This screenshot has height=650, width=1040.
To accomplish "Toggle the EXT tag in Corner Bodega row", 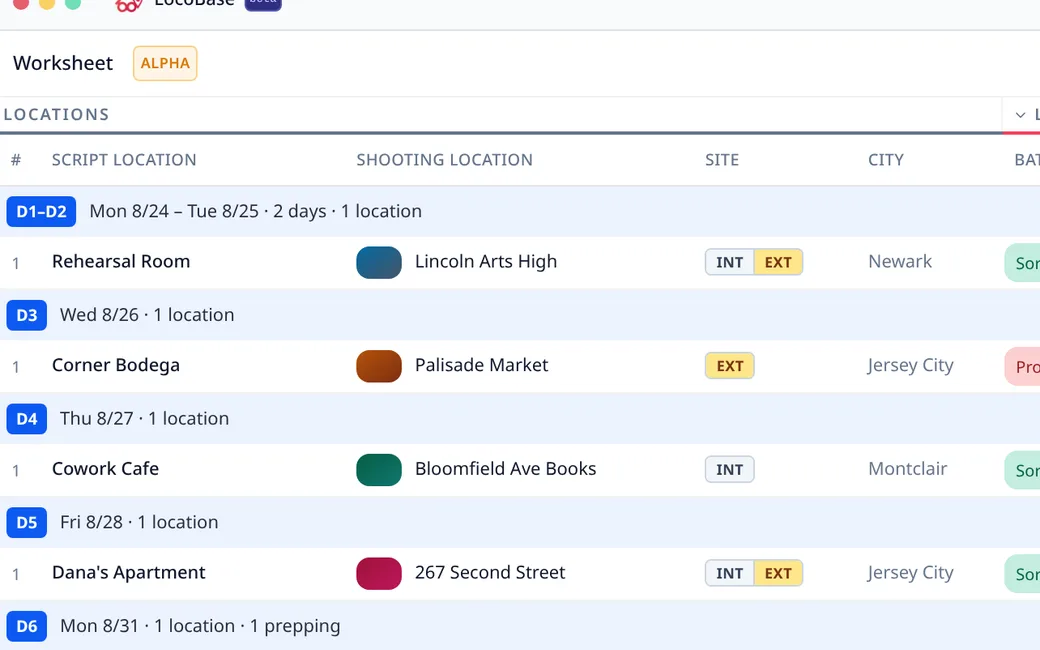I will point(730,366).
